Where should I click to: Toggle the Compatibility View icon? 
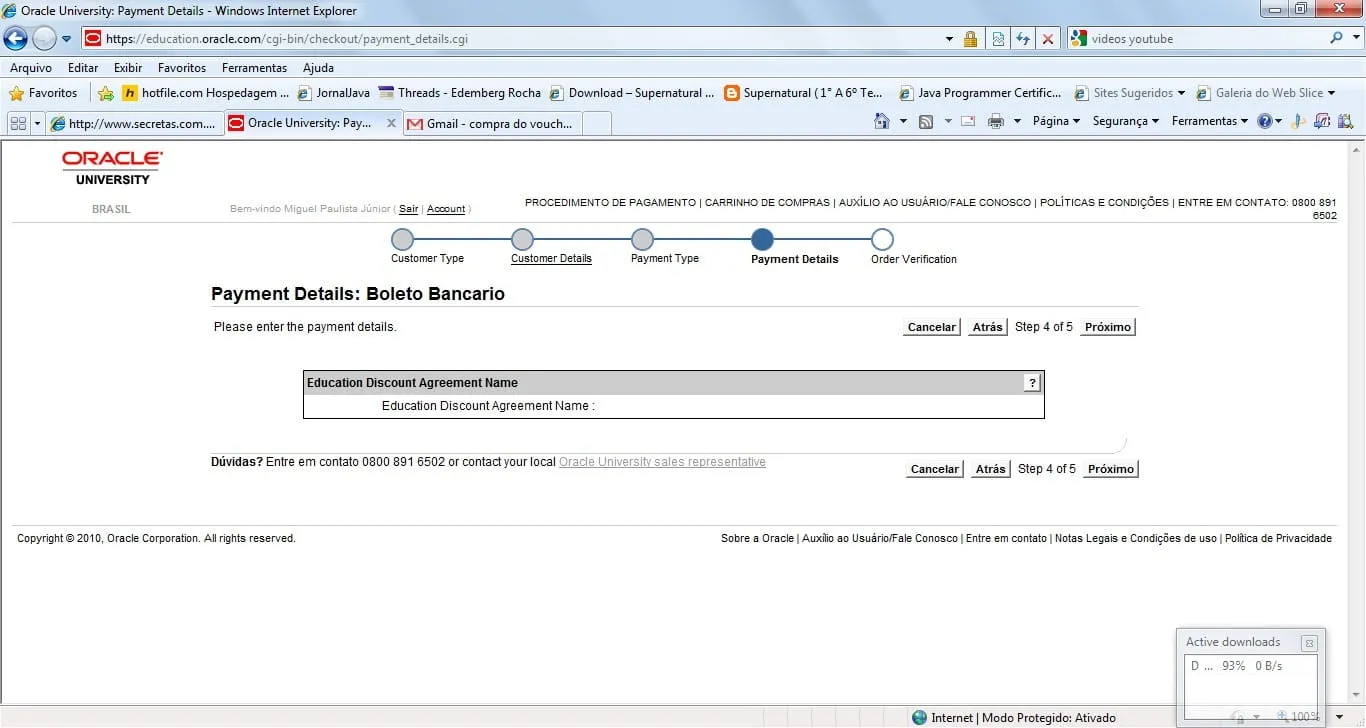click(997, 39)
